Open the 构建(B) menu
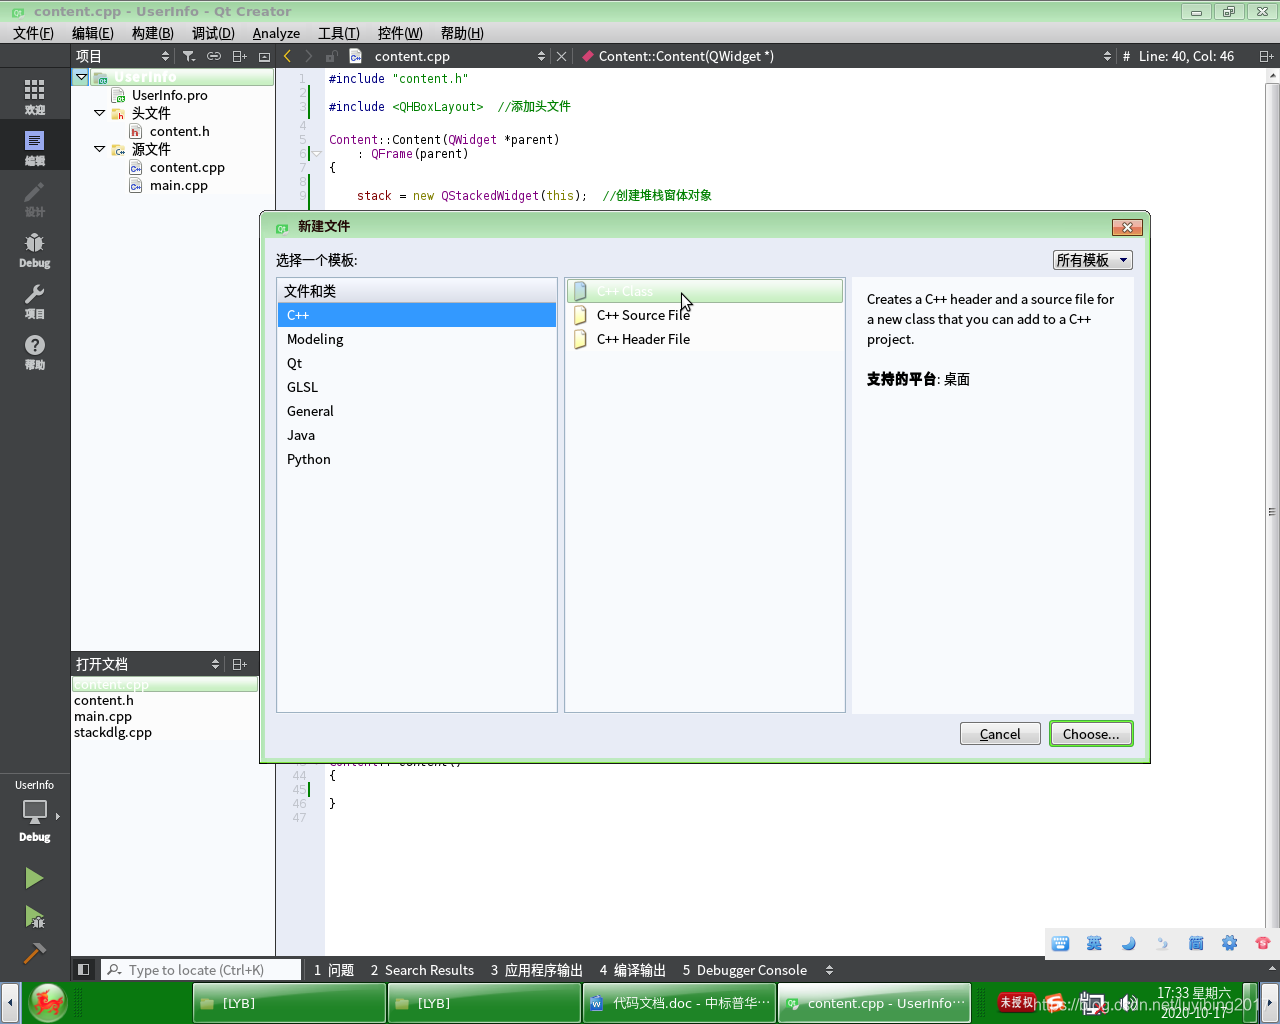This screenshot has height=1024, width=1280. tap(153, 33)
